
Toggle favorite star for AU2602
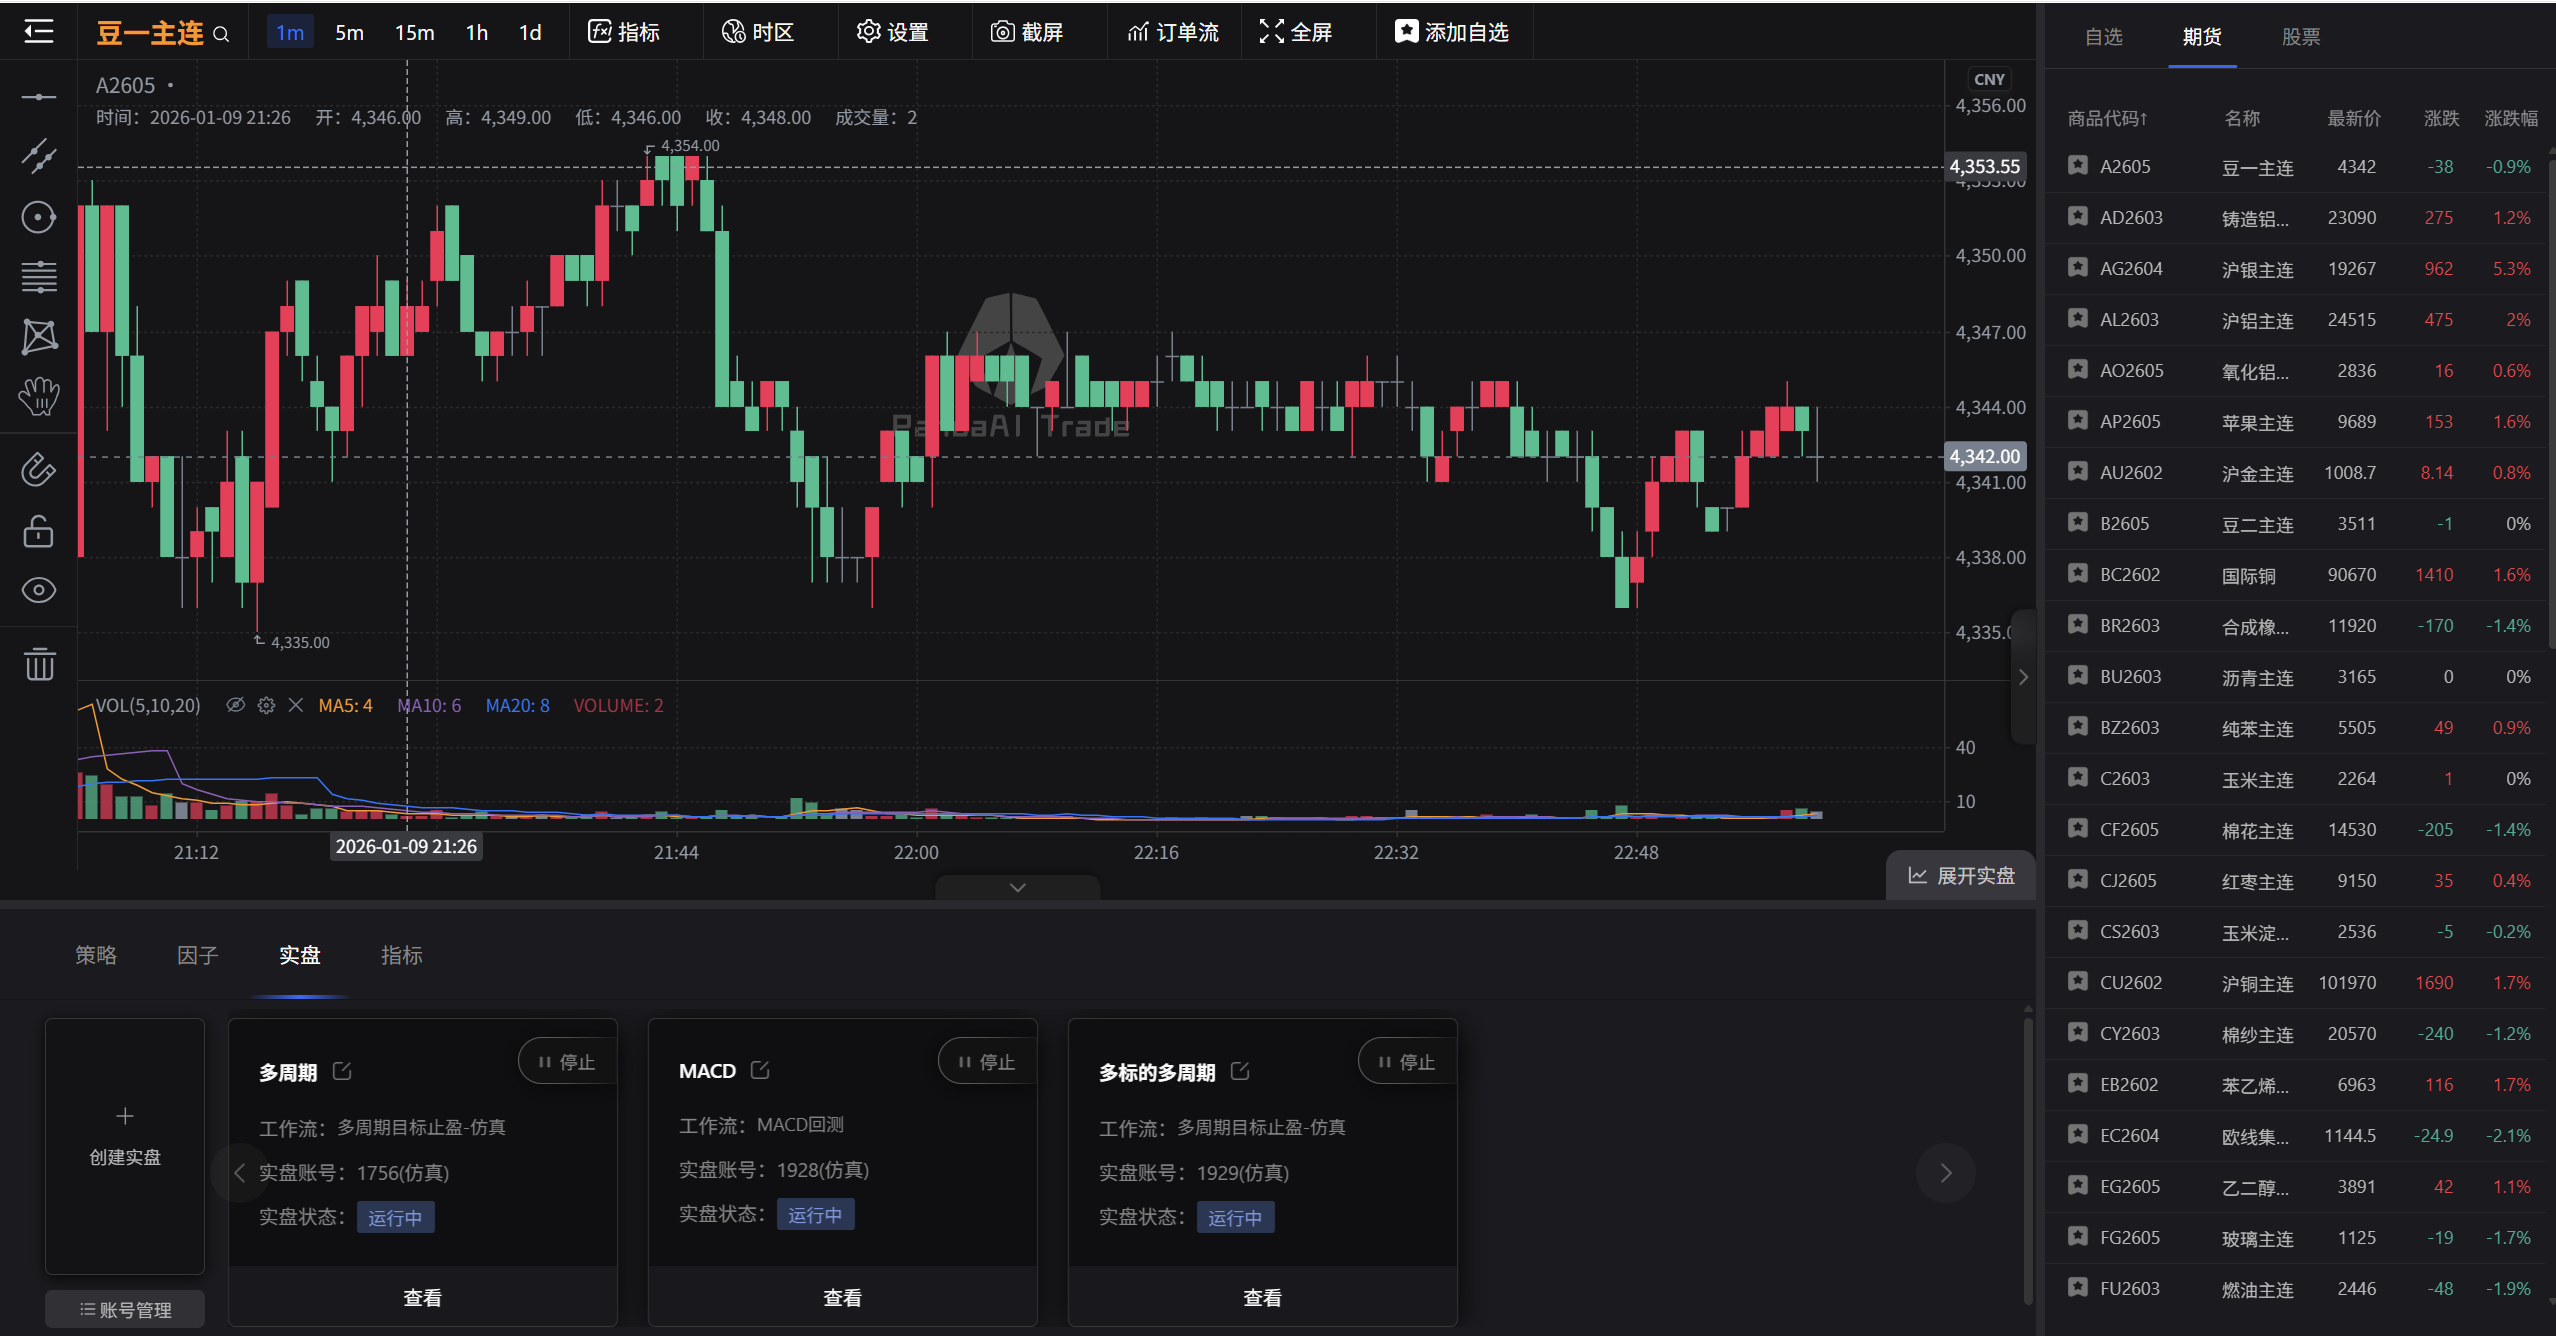2078,472
